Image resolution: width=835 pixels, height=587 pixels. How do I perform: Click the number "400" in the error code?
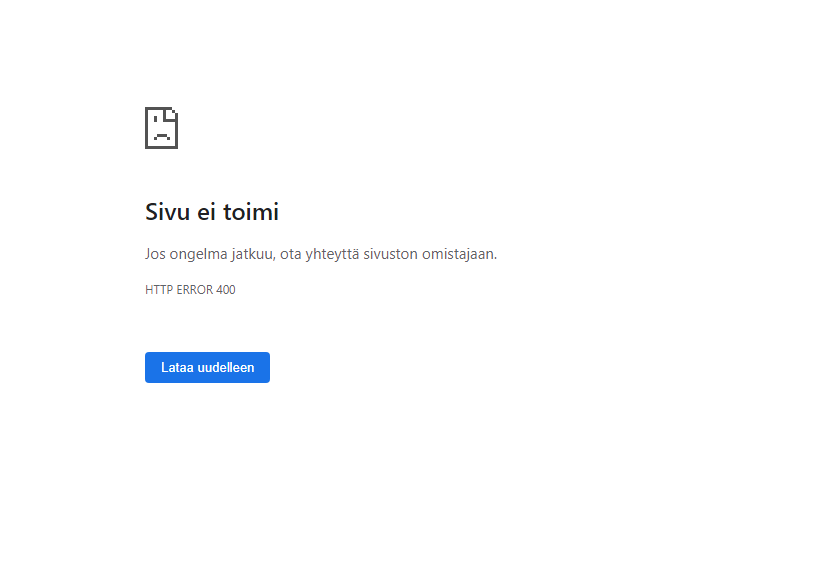tap(226, 290)
